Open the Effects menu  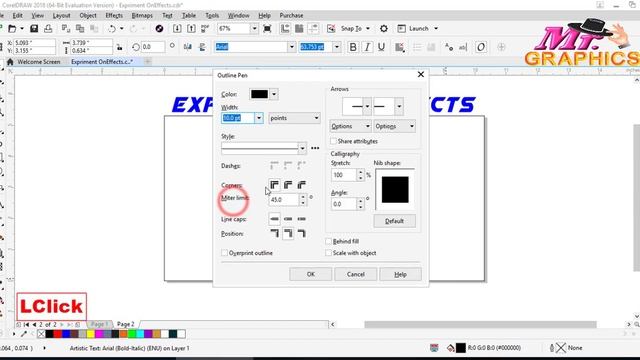114,16
